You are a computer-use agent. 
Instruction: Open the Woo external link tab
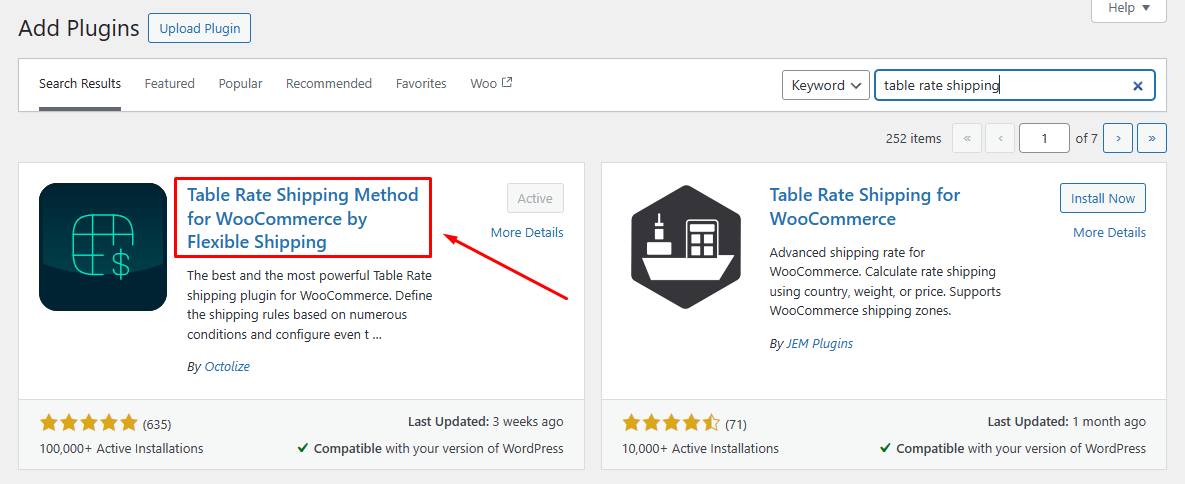tap(491, 84)
